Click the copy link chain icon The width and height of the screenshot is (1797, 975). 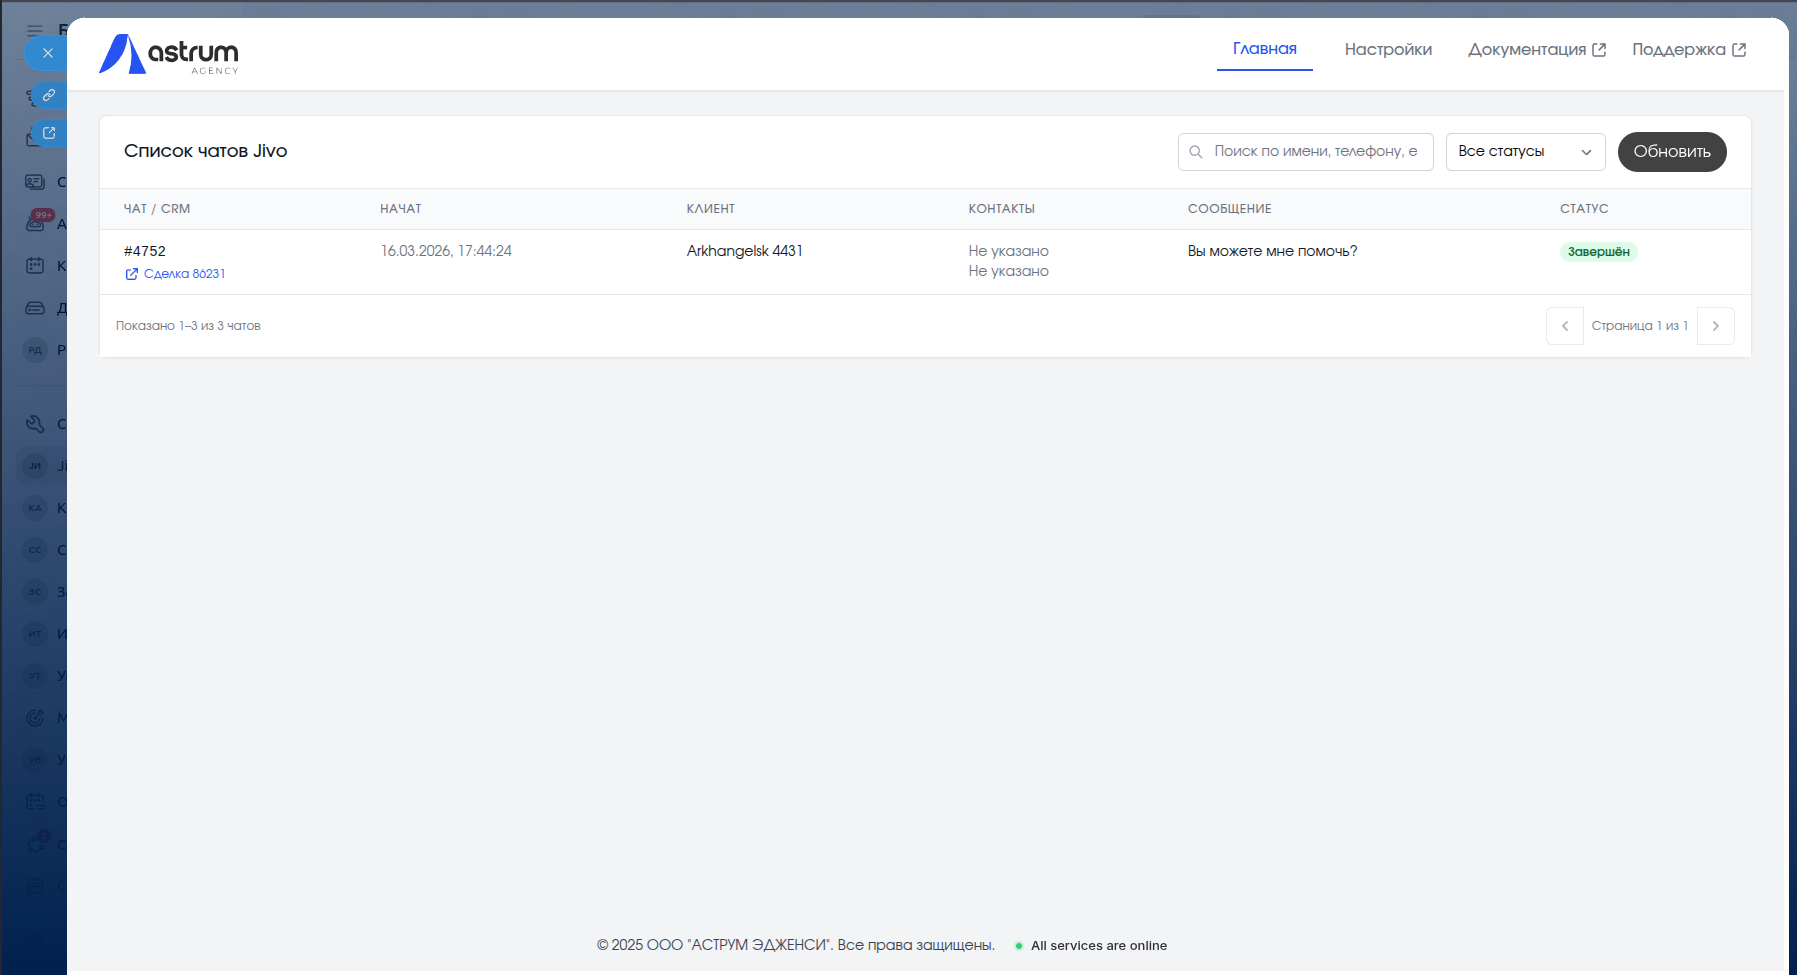48,95
